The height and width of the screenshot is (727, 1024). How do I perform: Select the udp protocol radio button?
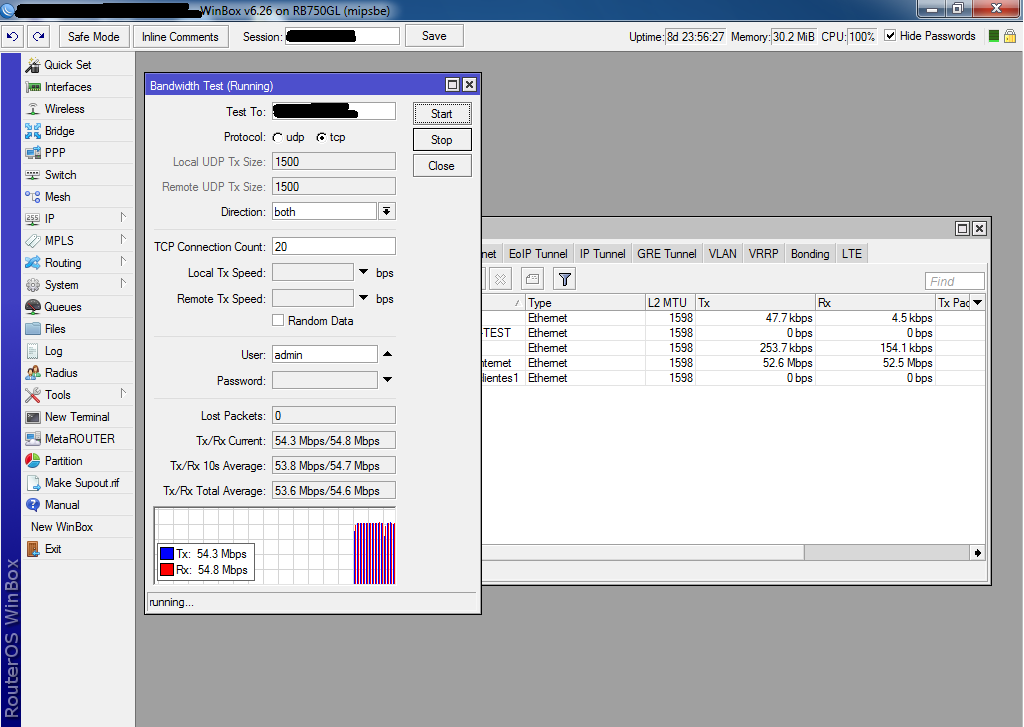278,138
